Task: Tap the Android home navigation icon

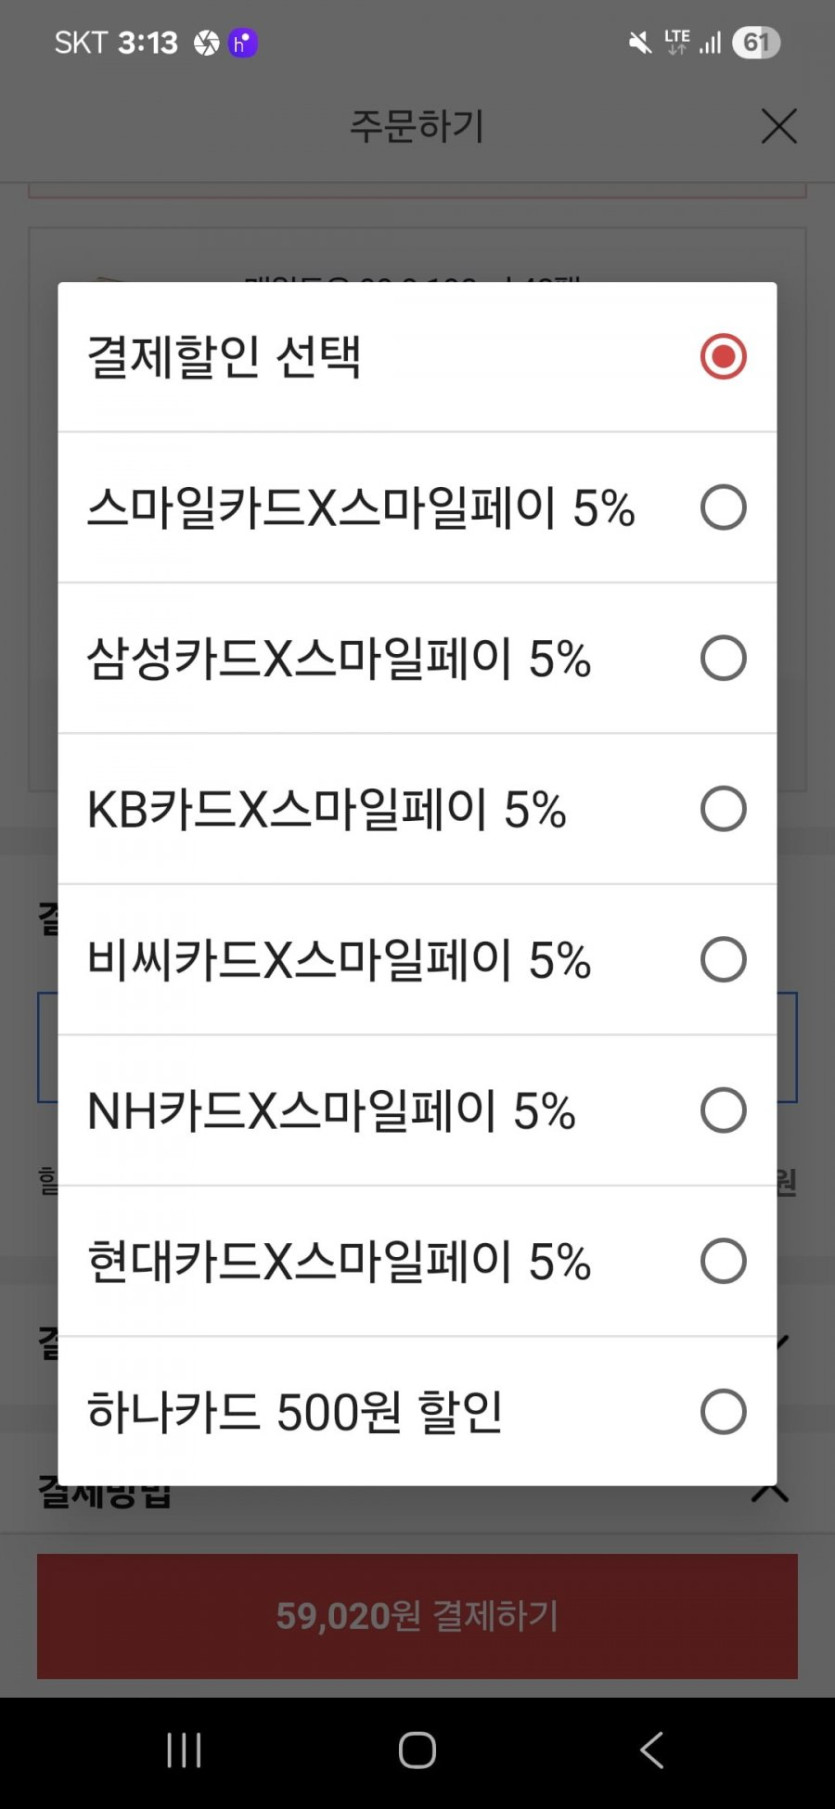Action: 417,1750
